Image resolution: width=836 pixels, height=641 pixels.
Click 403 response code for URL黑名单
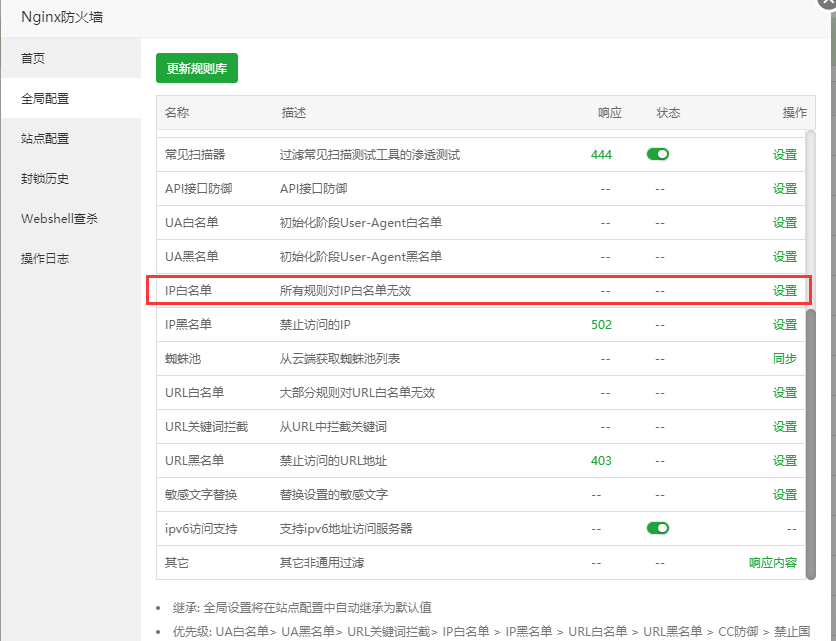(x=601, y=460)
